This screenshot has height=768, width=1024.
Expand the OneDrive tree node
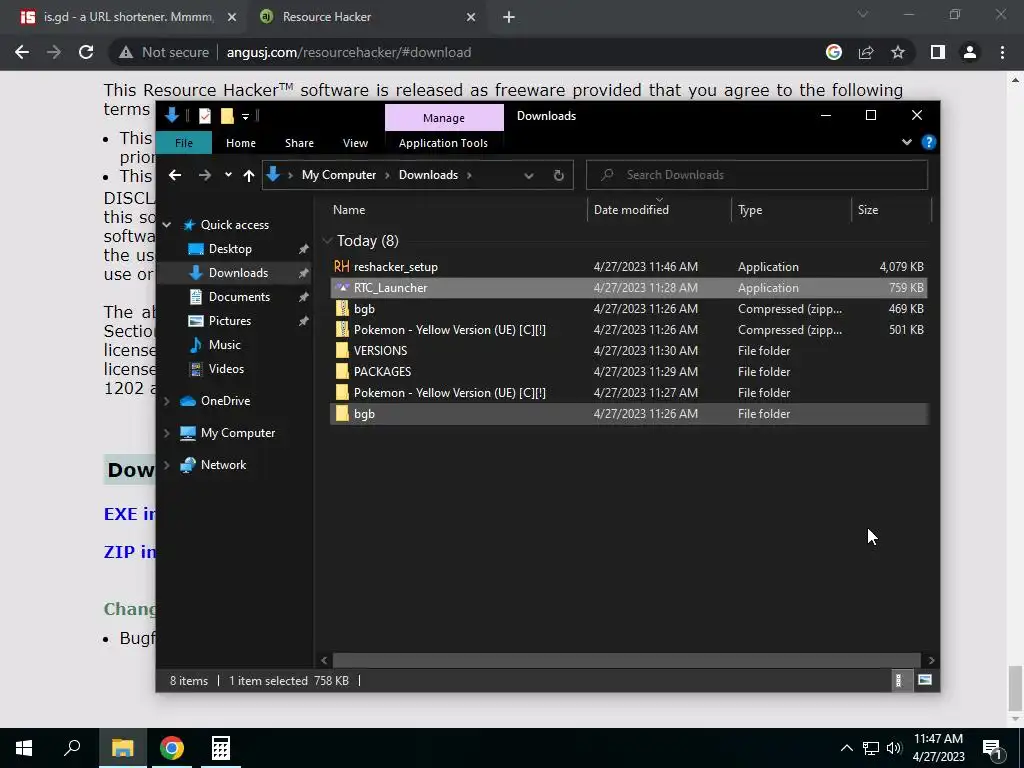point(167,401)
